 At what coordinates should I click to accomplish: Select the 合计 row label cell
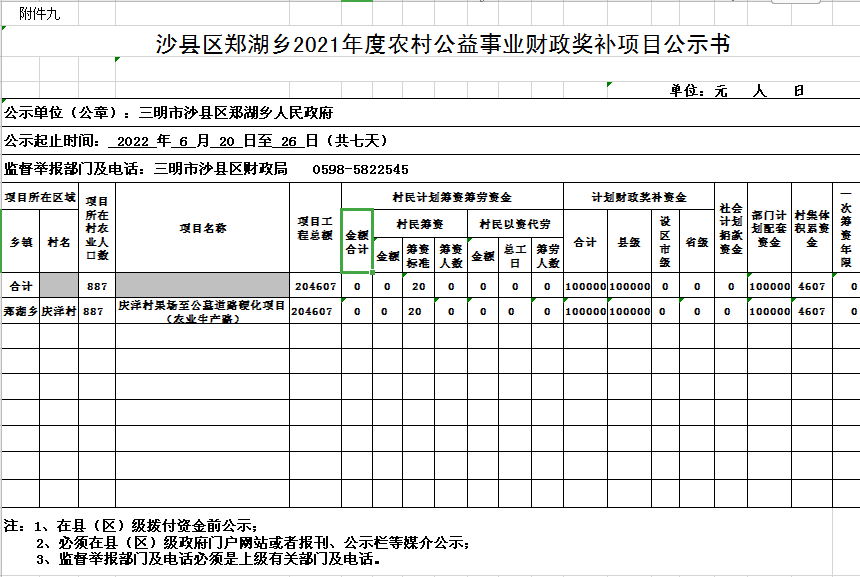click(x=20, y=286)
